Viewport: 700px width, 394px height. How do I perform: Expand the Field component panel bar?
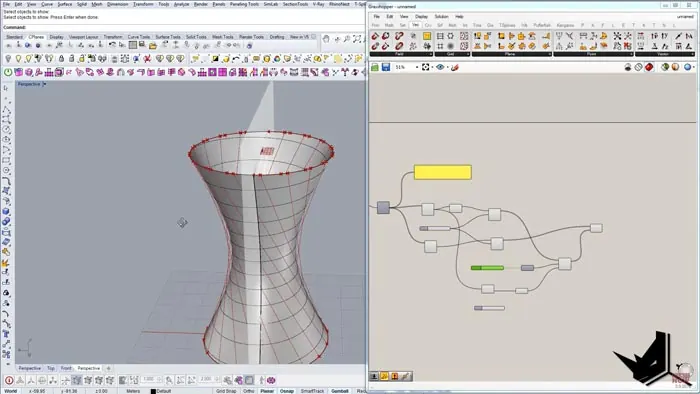point(401,54)
